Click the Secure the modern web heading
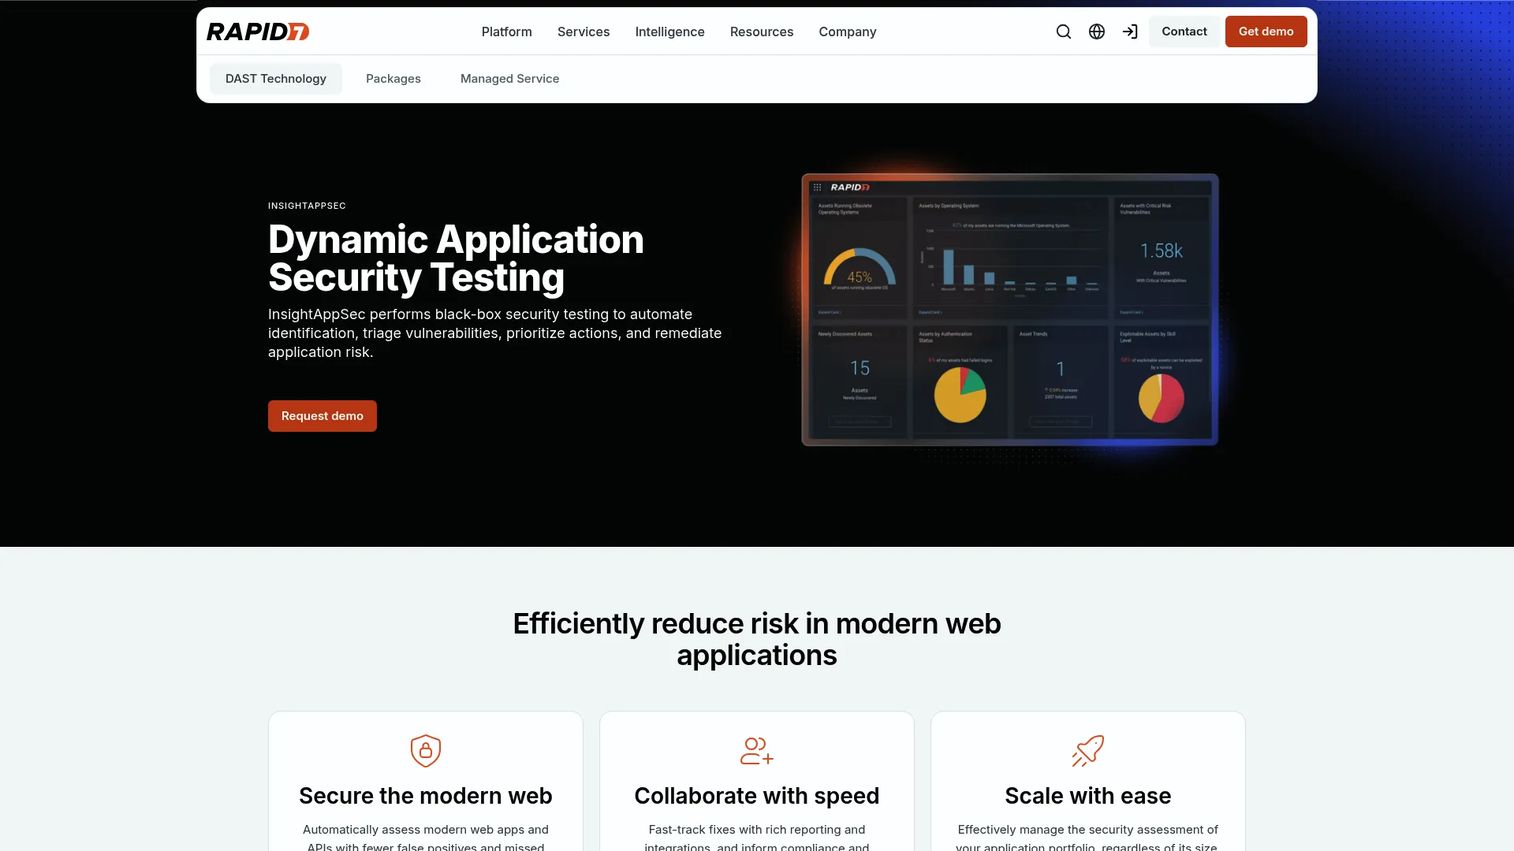1514x851 pixels. pos(426,796)
